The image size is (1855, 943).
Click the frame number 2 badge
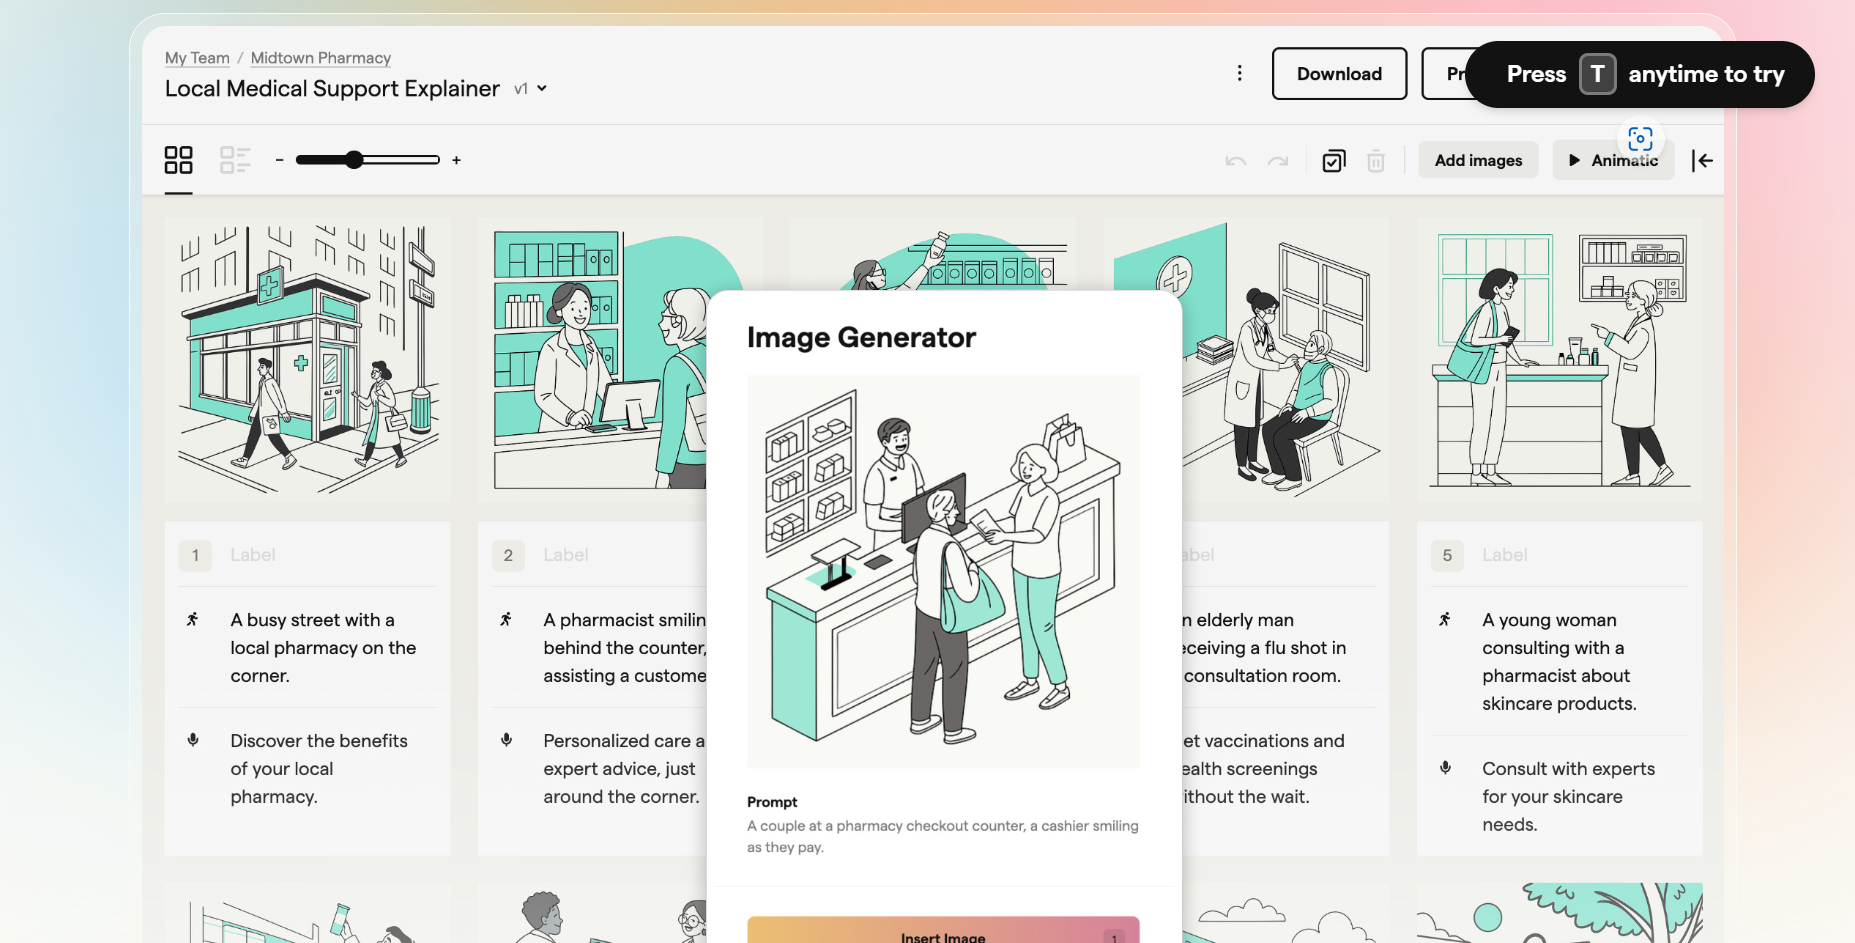508,555
